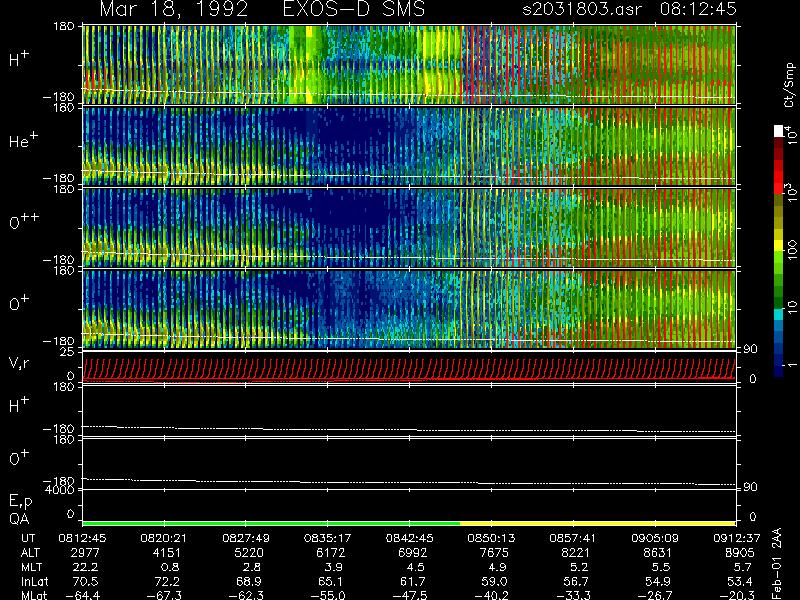Click the UT tick "0857:41"

(573, 538)
